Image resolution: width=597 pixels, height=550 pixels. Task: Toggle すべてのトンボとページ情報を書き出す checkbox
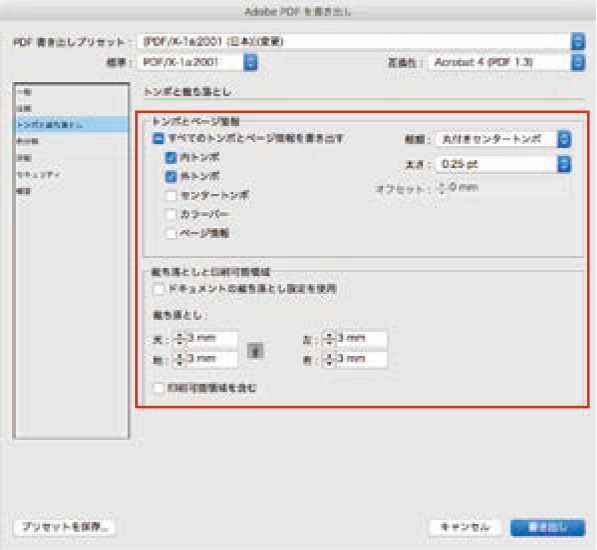point(158,139)
